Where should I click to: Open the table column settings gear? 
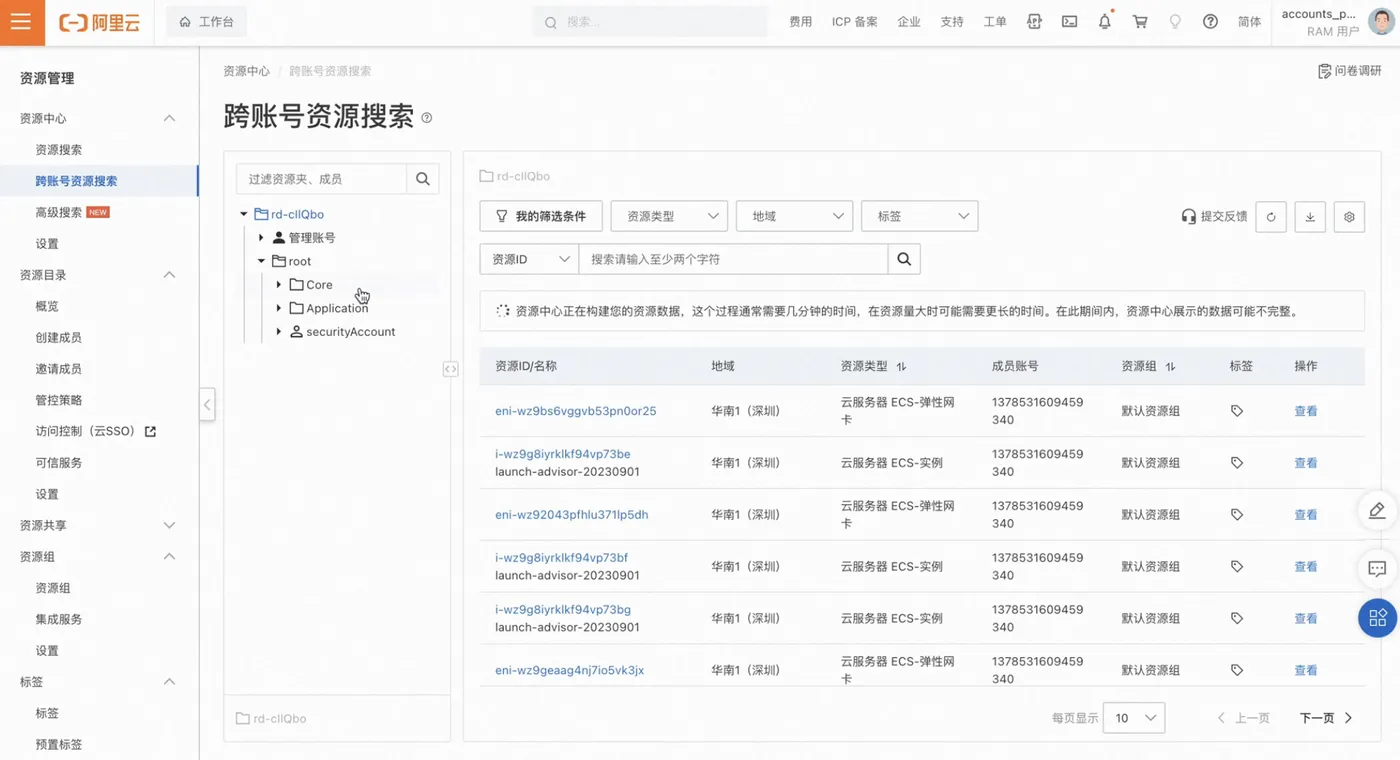tap(1349, 217)
